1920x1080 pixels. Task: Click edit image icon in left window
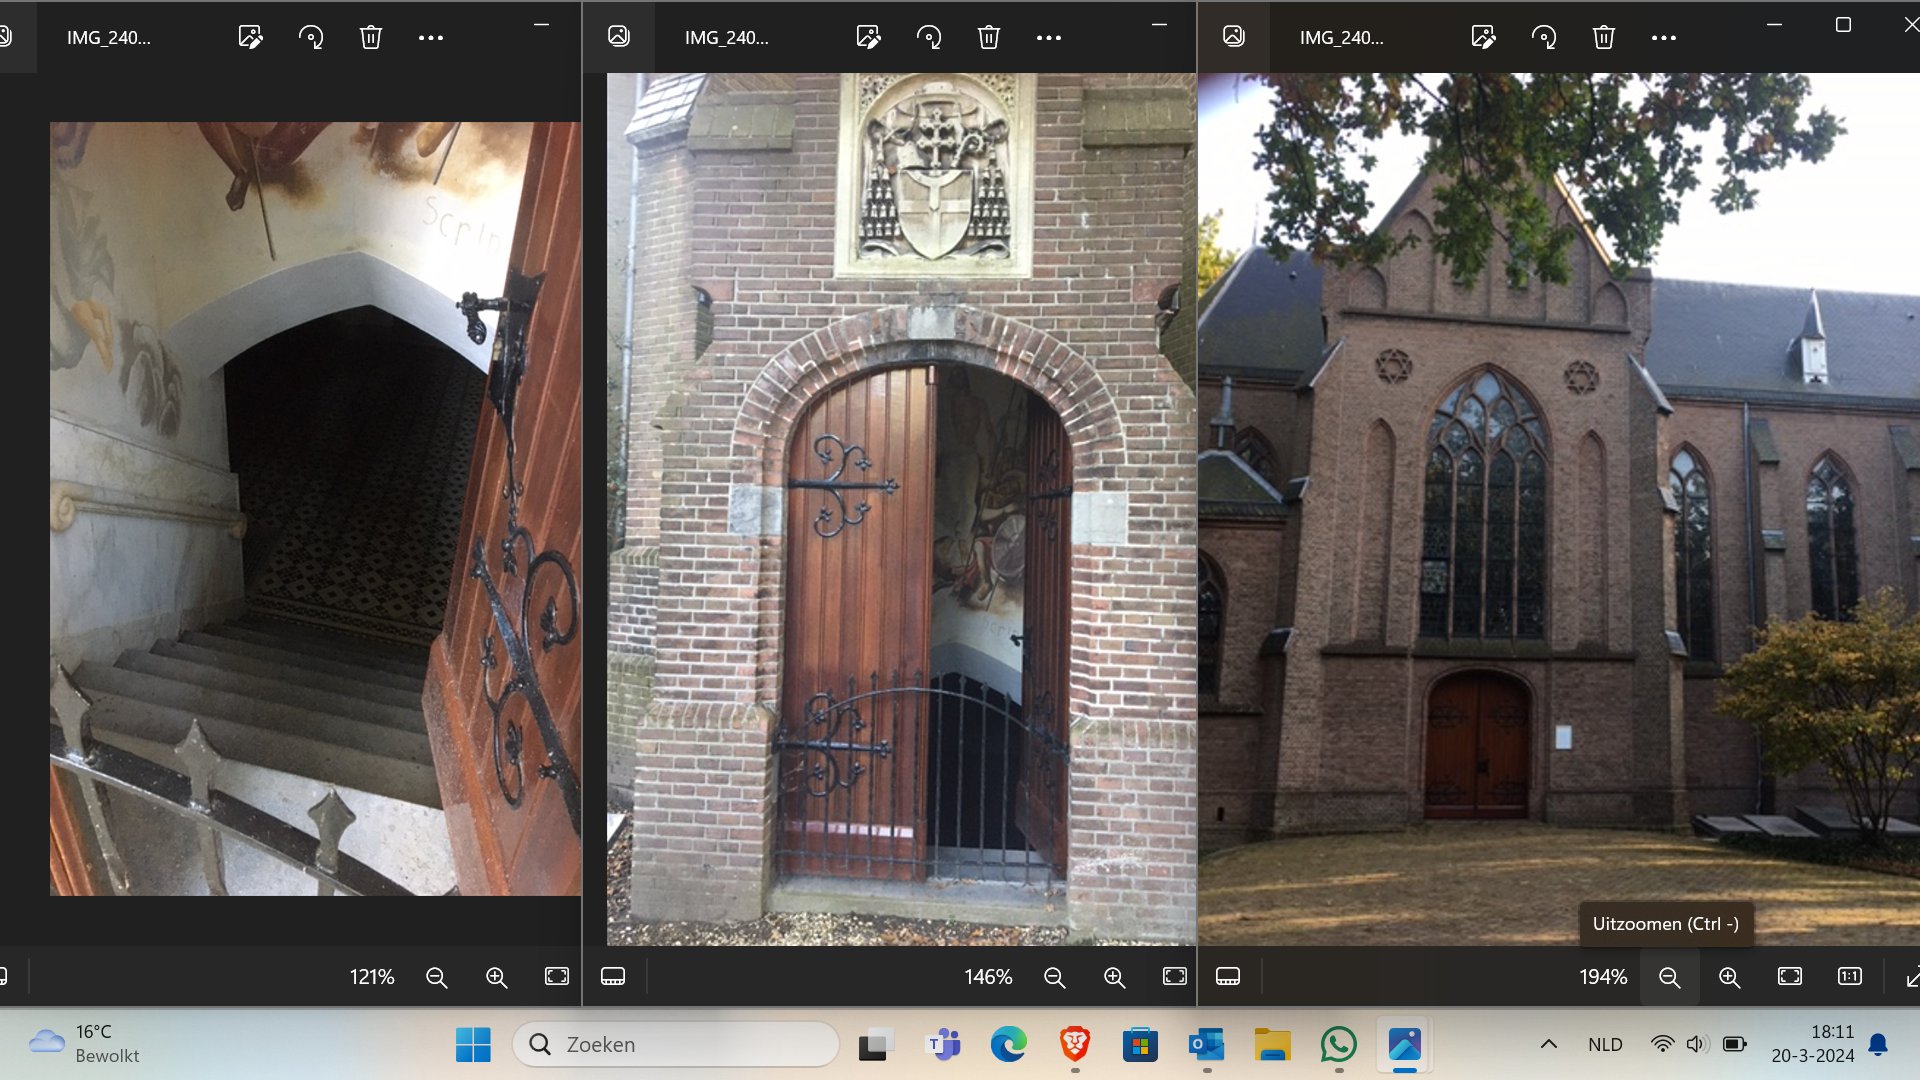pyautogui.click(x=250, y=38)
